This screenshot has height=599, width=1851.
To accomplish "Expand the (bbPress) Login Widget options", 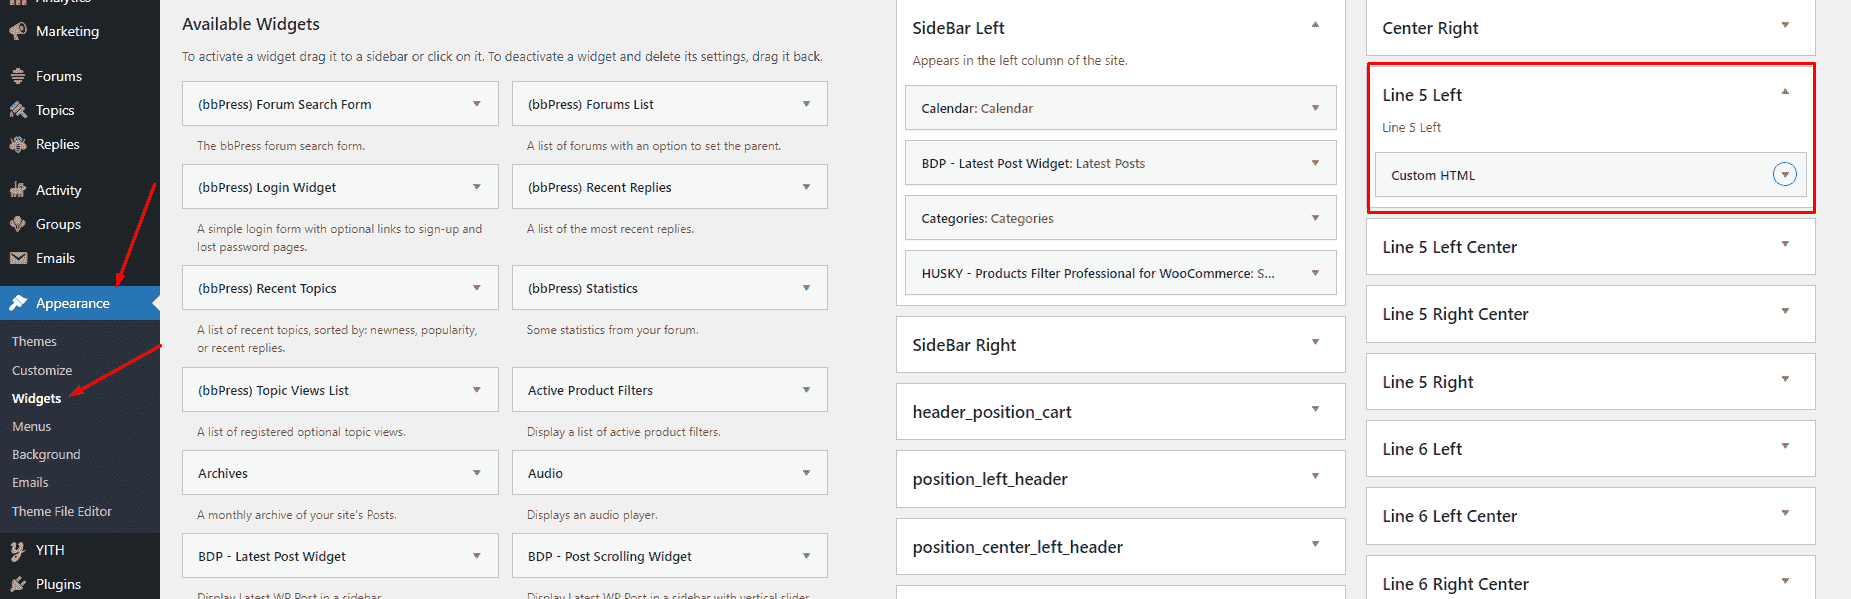I will click(x=477, y=187).
